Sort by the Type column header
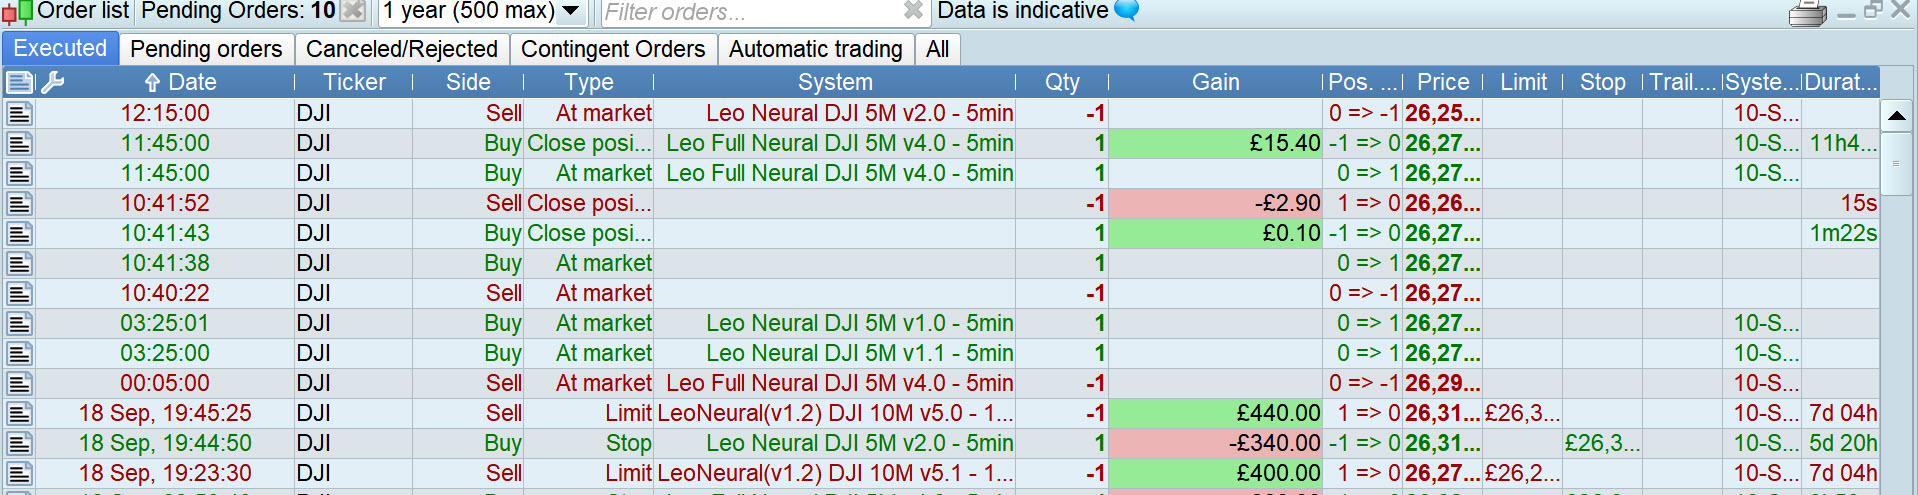This screenshot has width=1918, height=495. [x=589, y=82]
